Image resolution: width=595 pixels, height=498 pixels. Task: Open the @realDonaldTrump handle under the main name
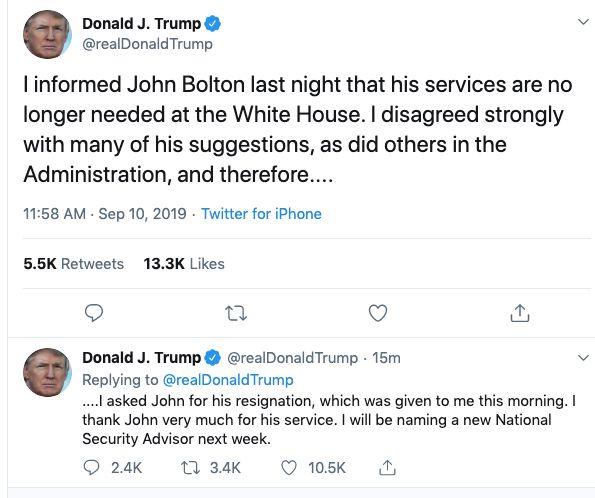(x=147, y=44)
